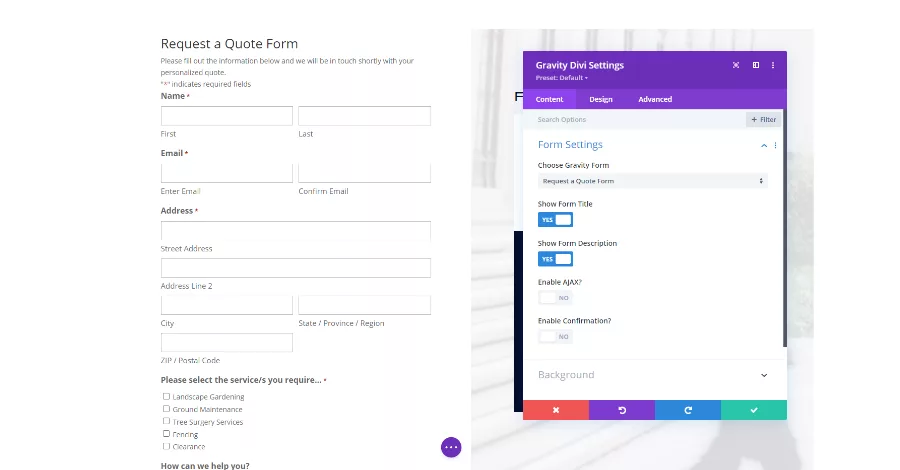This screenshot has width=900, height=470.
Task: Click First name input field
Action: [x=227, y=116]
